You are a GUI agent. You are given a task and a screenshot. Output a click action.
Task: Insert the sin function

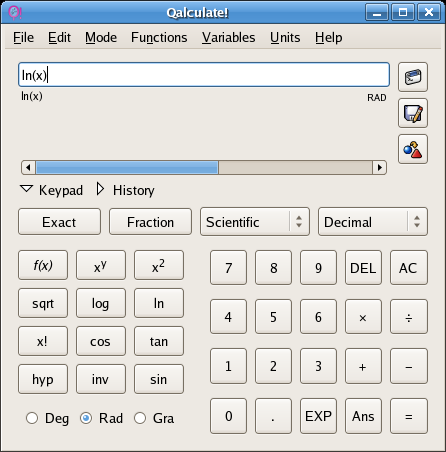click(x=159, y=379)
